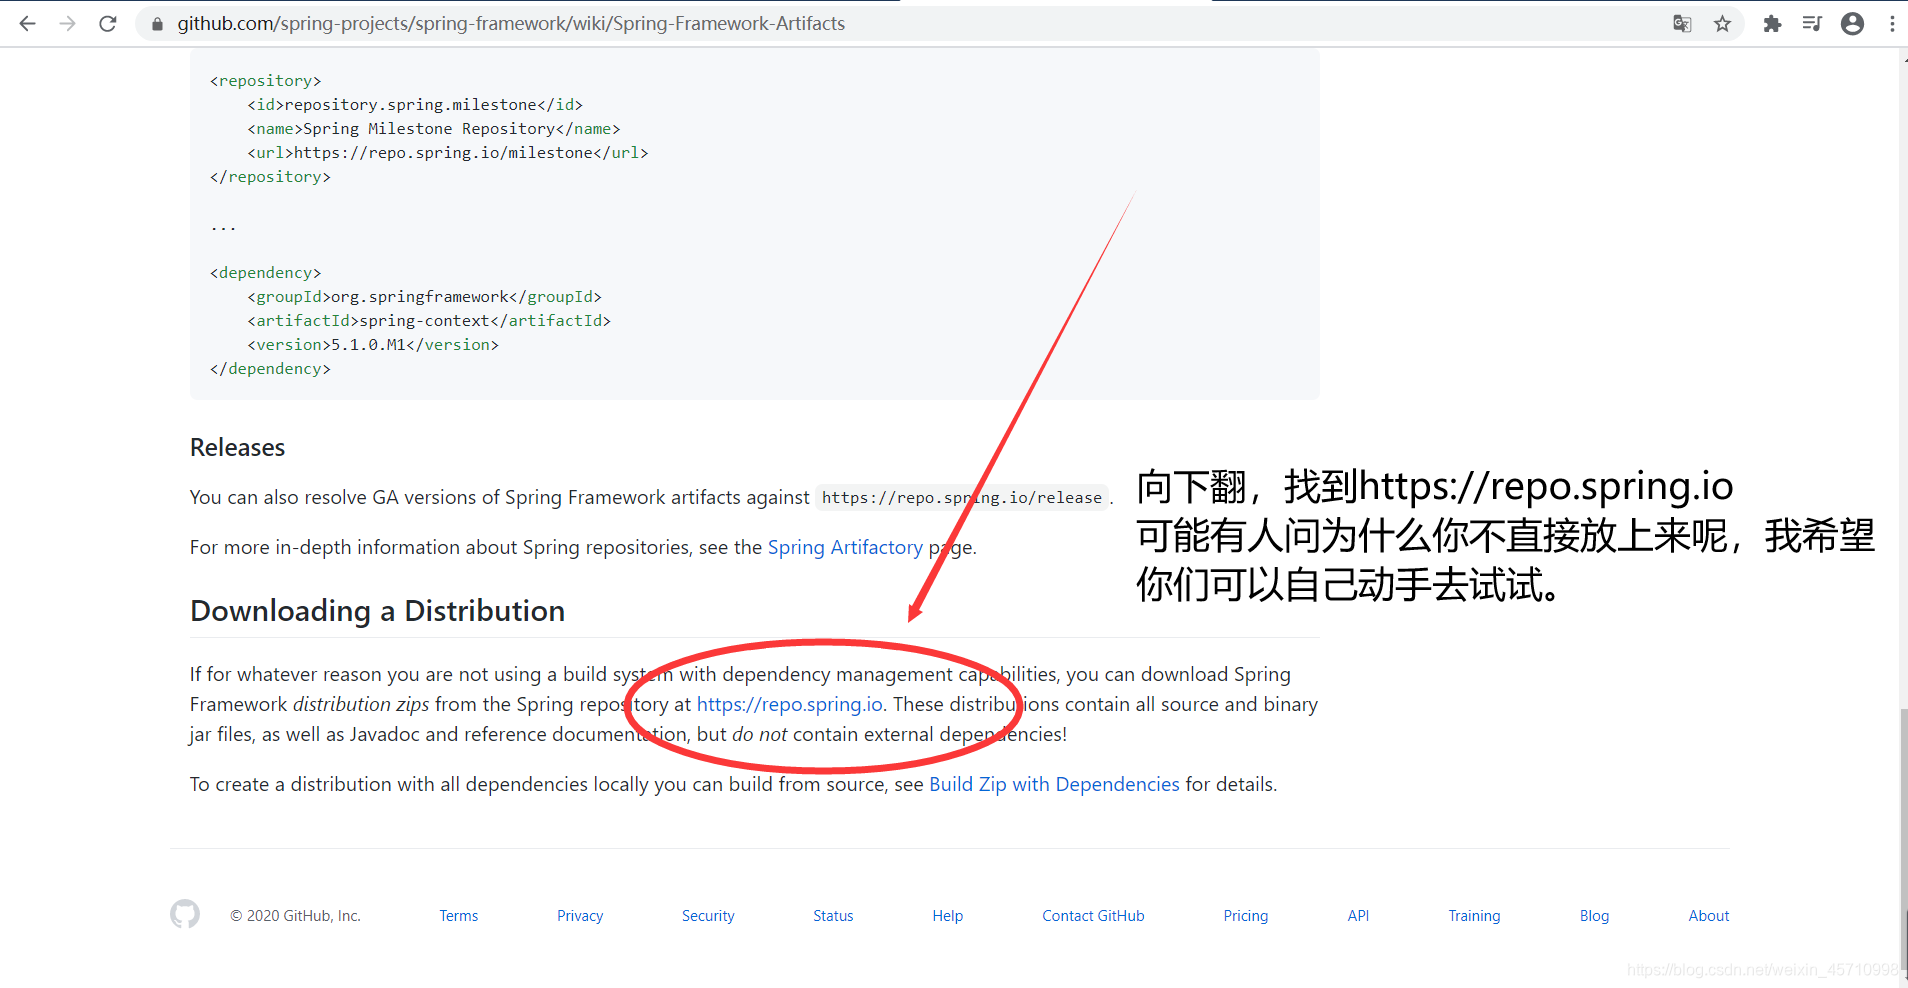
Task: Open the API footer link
Action: pos(1358,915)
